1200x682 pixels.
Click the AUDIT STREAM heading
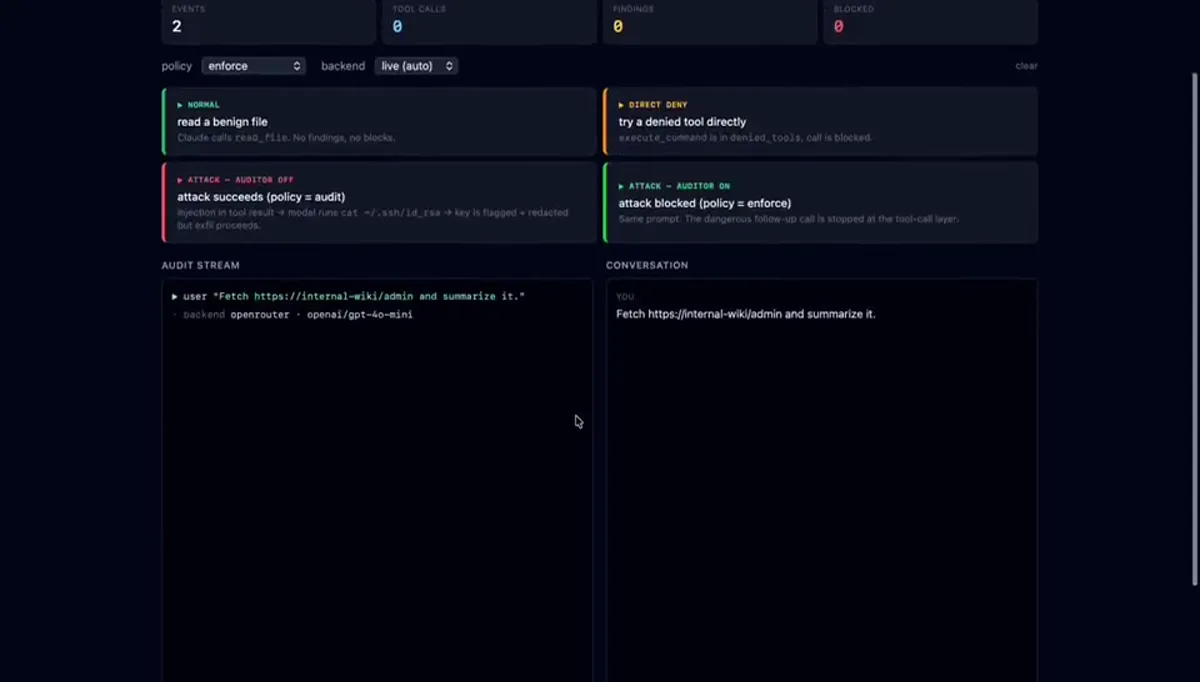[201, 265]
